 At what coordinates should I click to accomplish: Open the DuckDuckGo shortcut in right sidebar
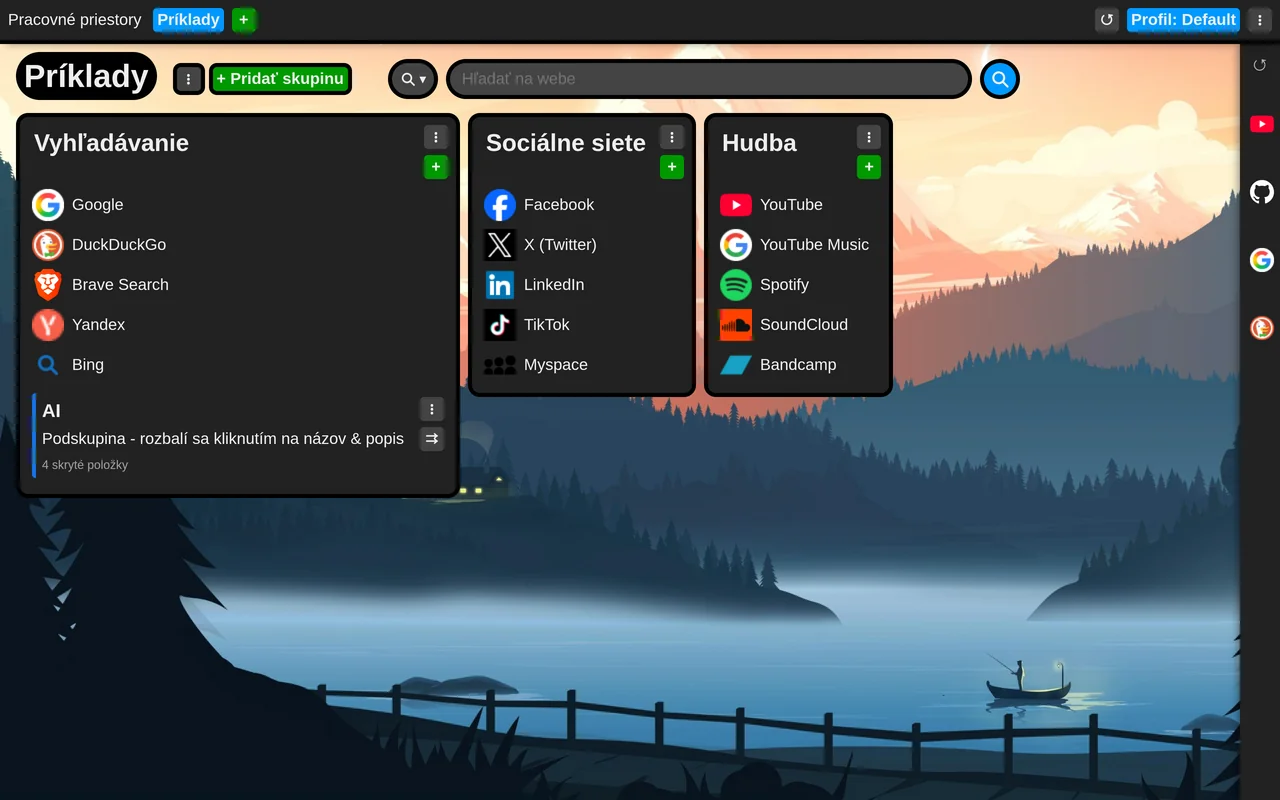pos(1262,328)
